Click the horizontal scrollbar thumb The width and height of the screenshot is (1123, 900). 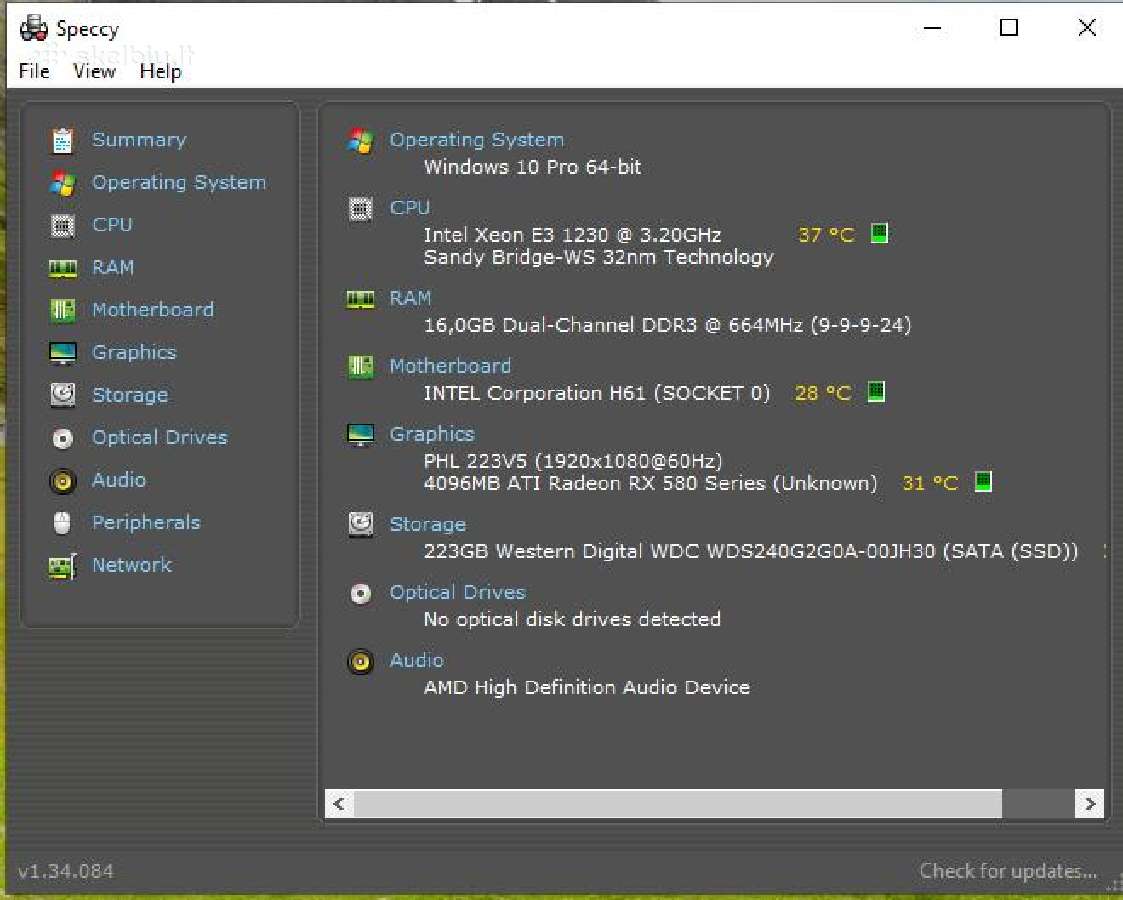(x=678, y=803)
